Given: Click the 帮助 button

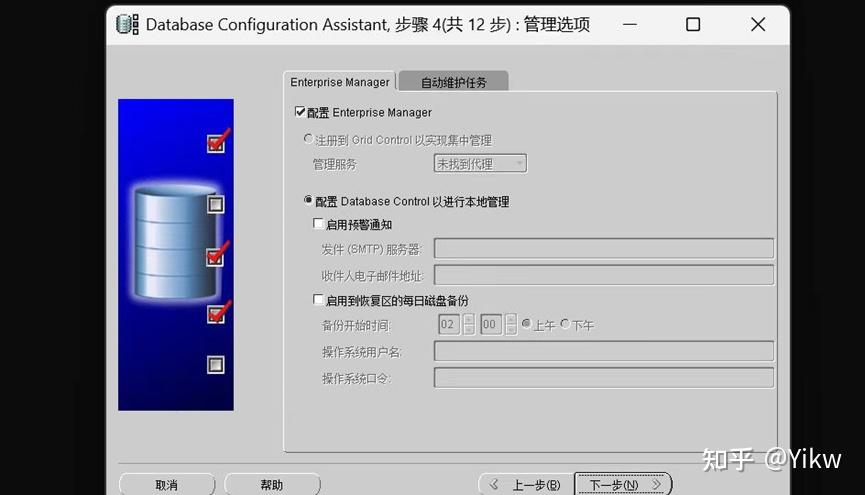Looking at the screenshot, I should 272,485.
